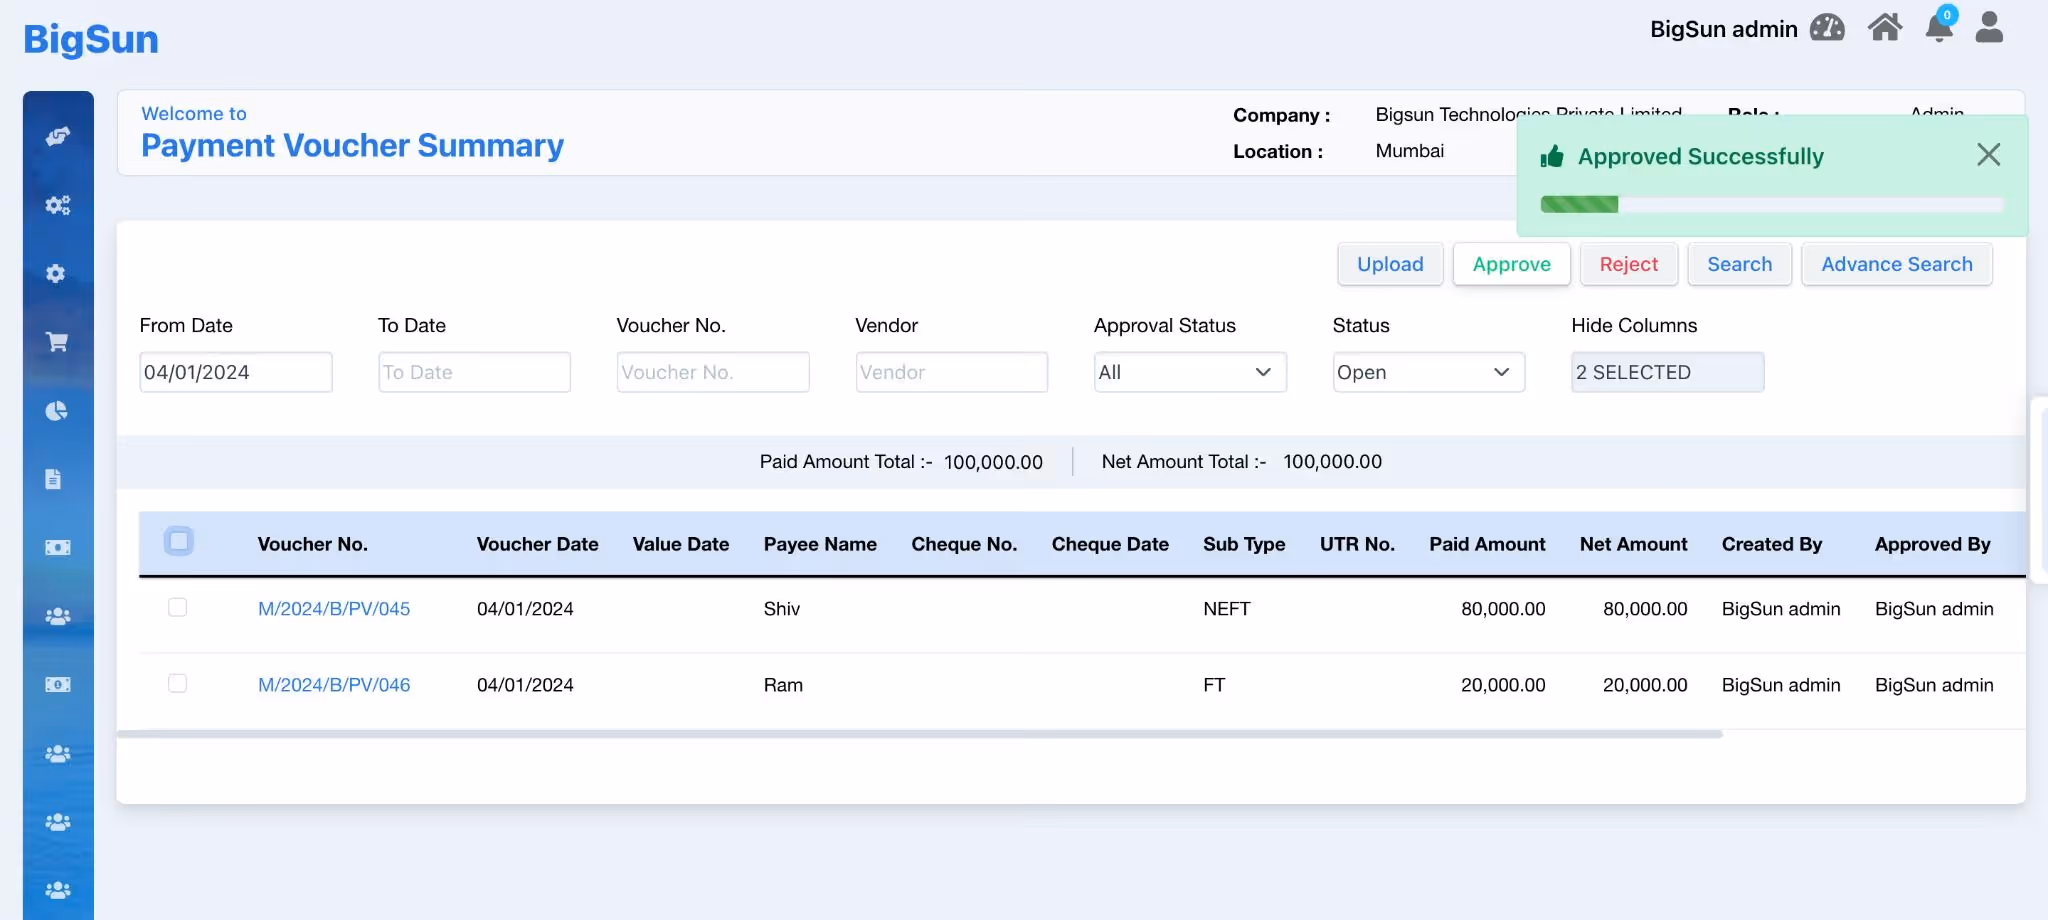Click the toast notification progress bar
2048x920 pixels.
tap(1771, 204)
